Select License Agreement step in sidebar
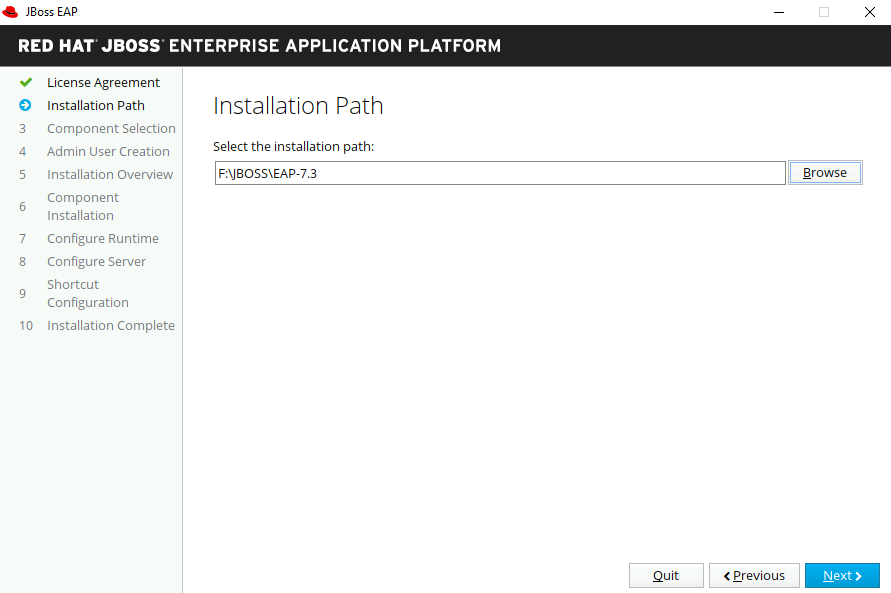This screenshot has width=891, height=593. (103, 82)
